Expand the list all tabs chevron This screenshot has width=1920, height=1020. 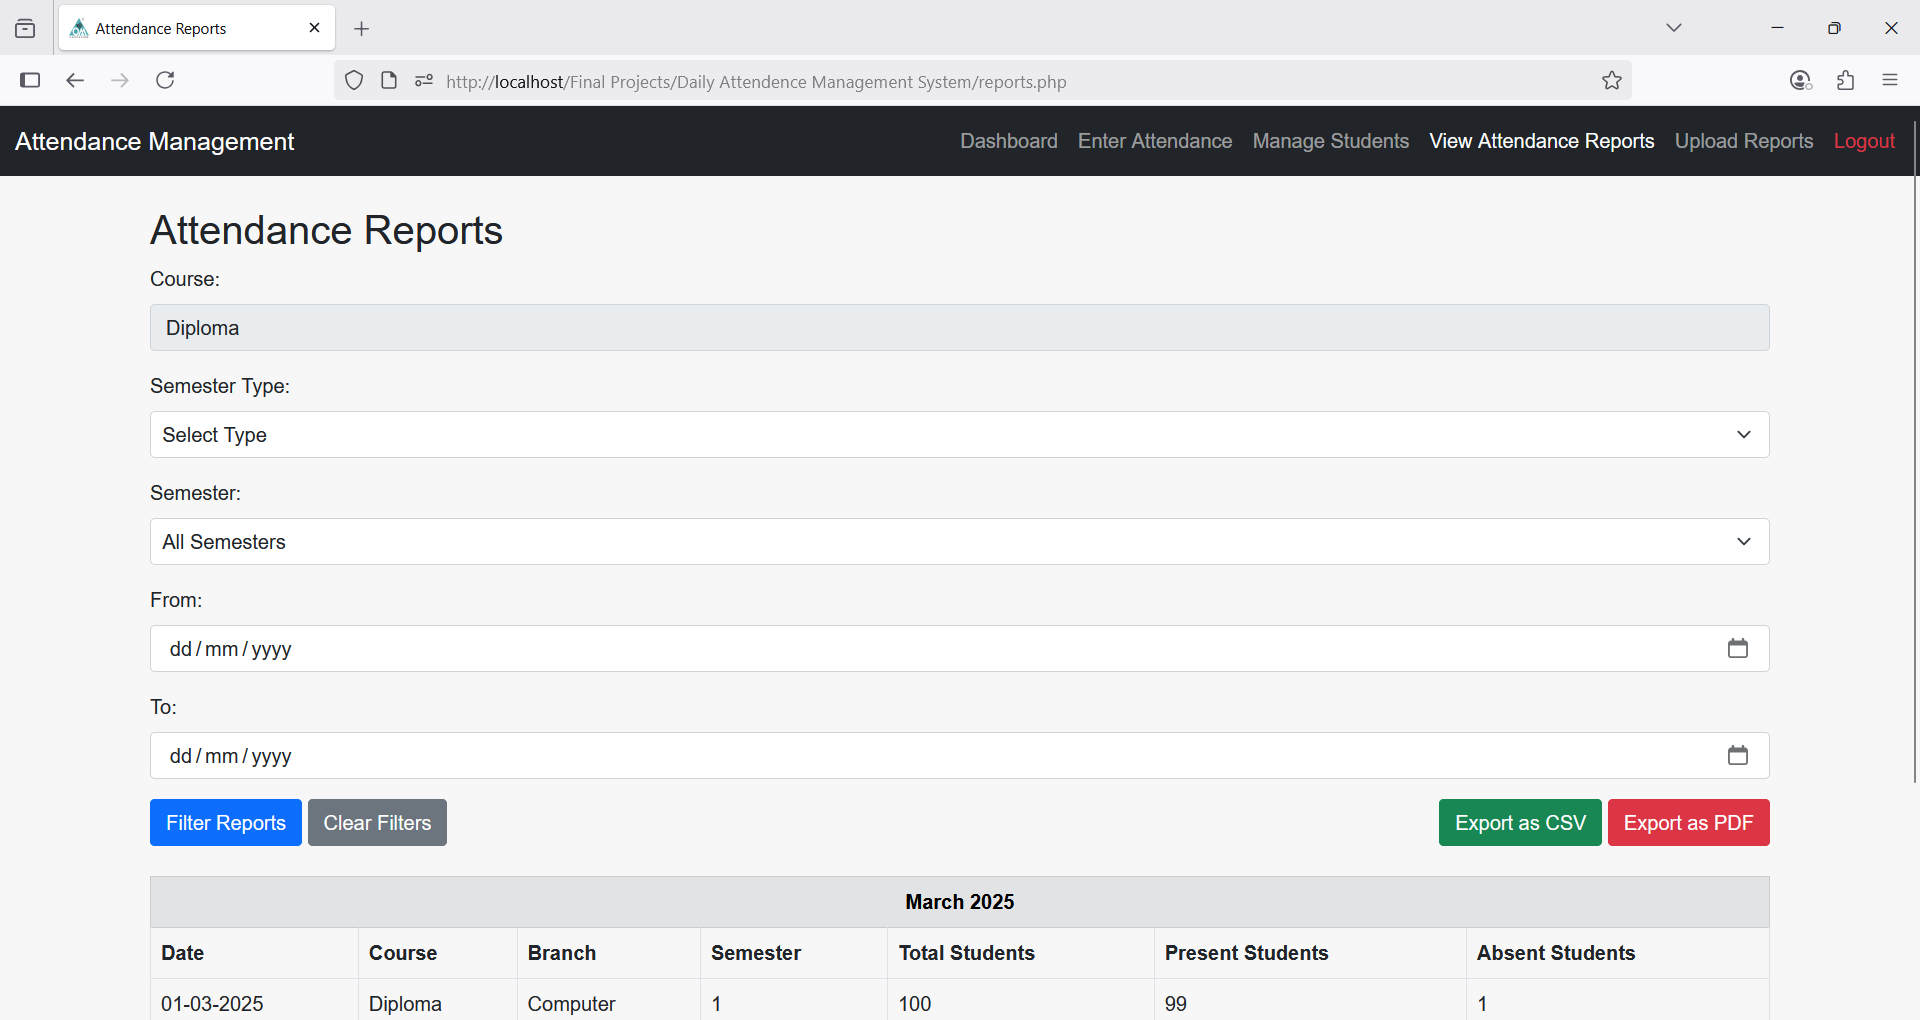pyautogui.click(x=1673, y=28)
